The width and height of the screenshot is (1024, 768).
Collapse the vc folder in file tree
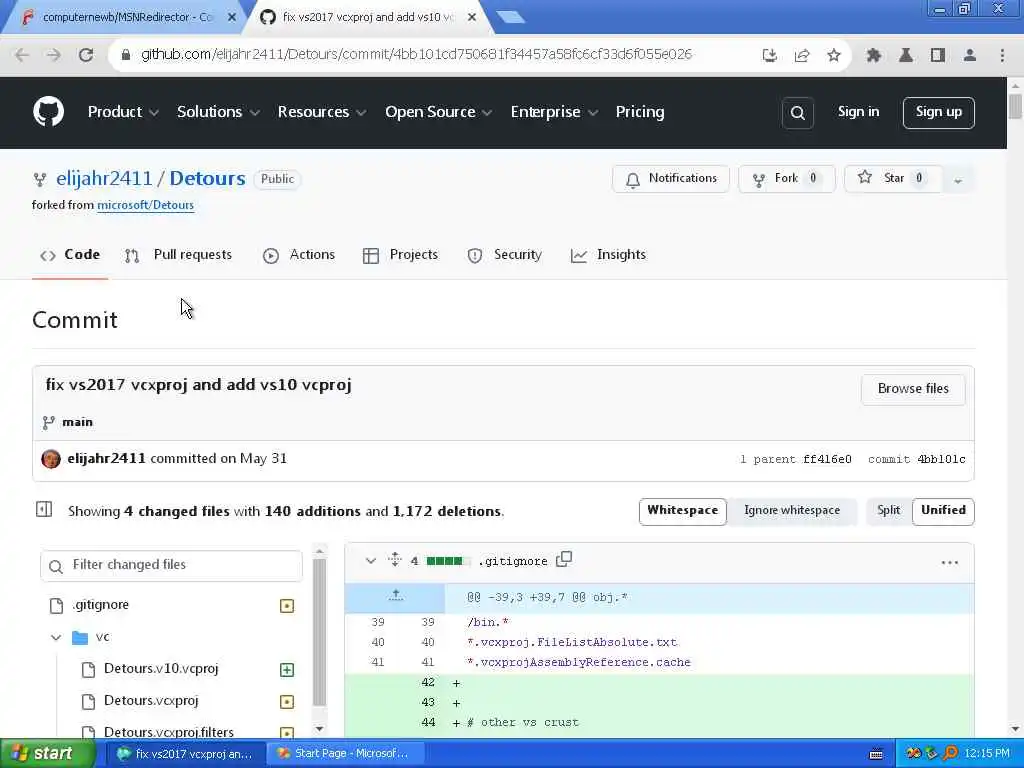click(56, 637)
